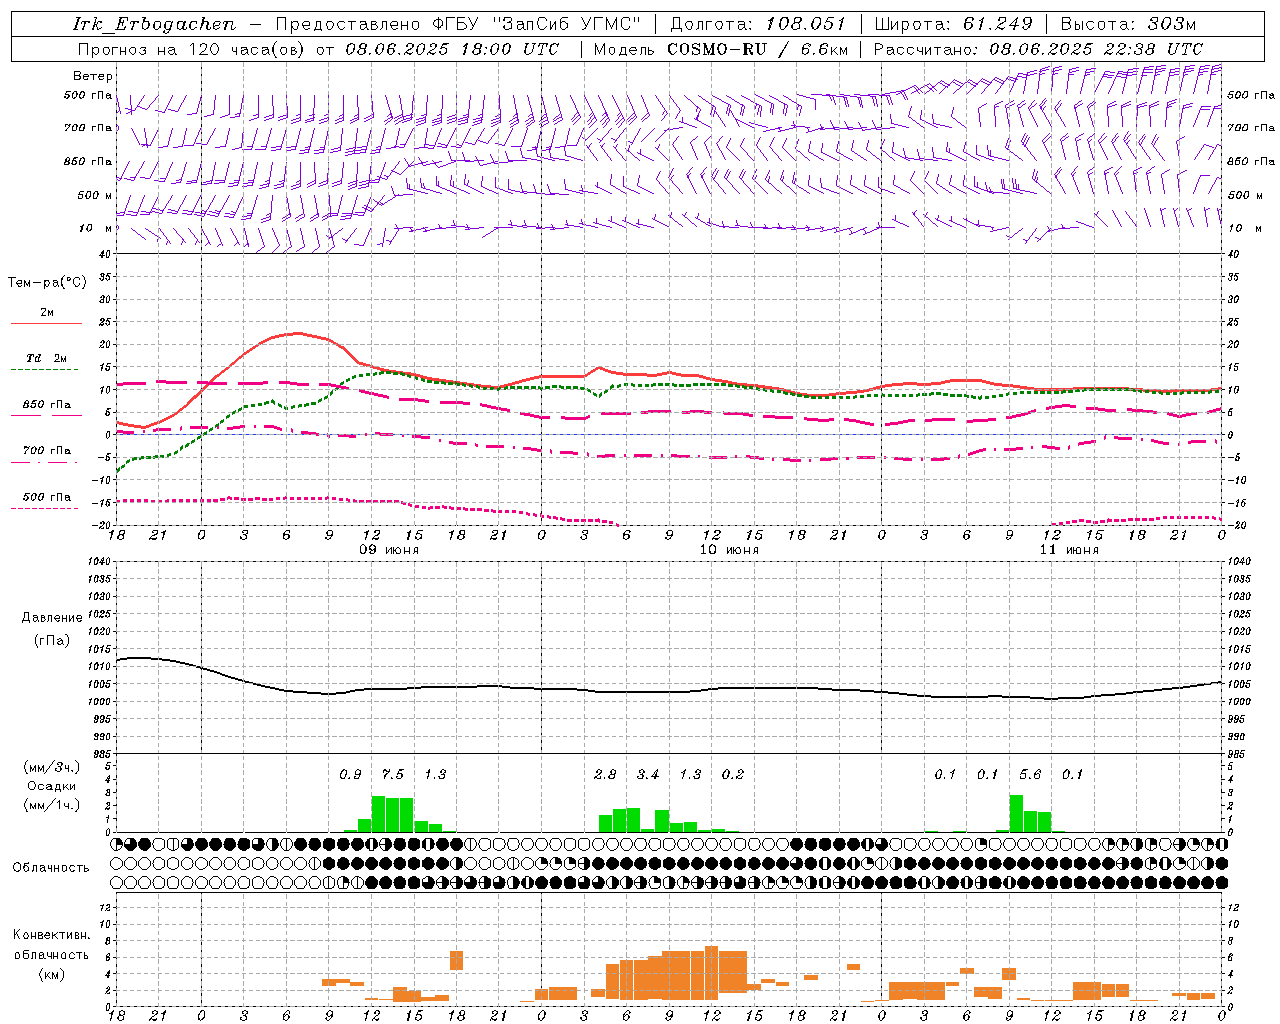Image resolution: width=1280 pixels, height=1024 pixels.
Task: Click the station name Irk_Erbogachen
Action: (154, 24)
